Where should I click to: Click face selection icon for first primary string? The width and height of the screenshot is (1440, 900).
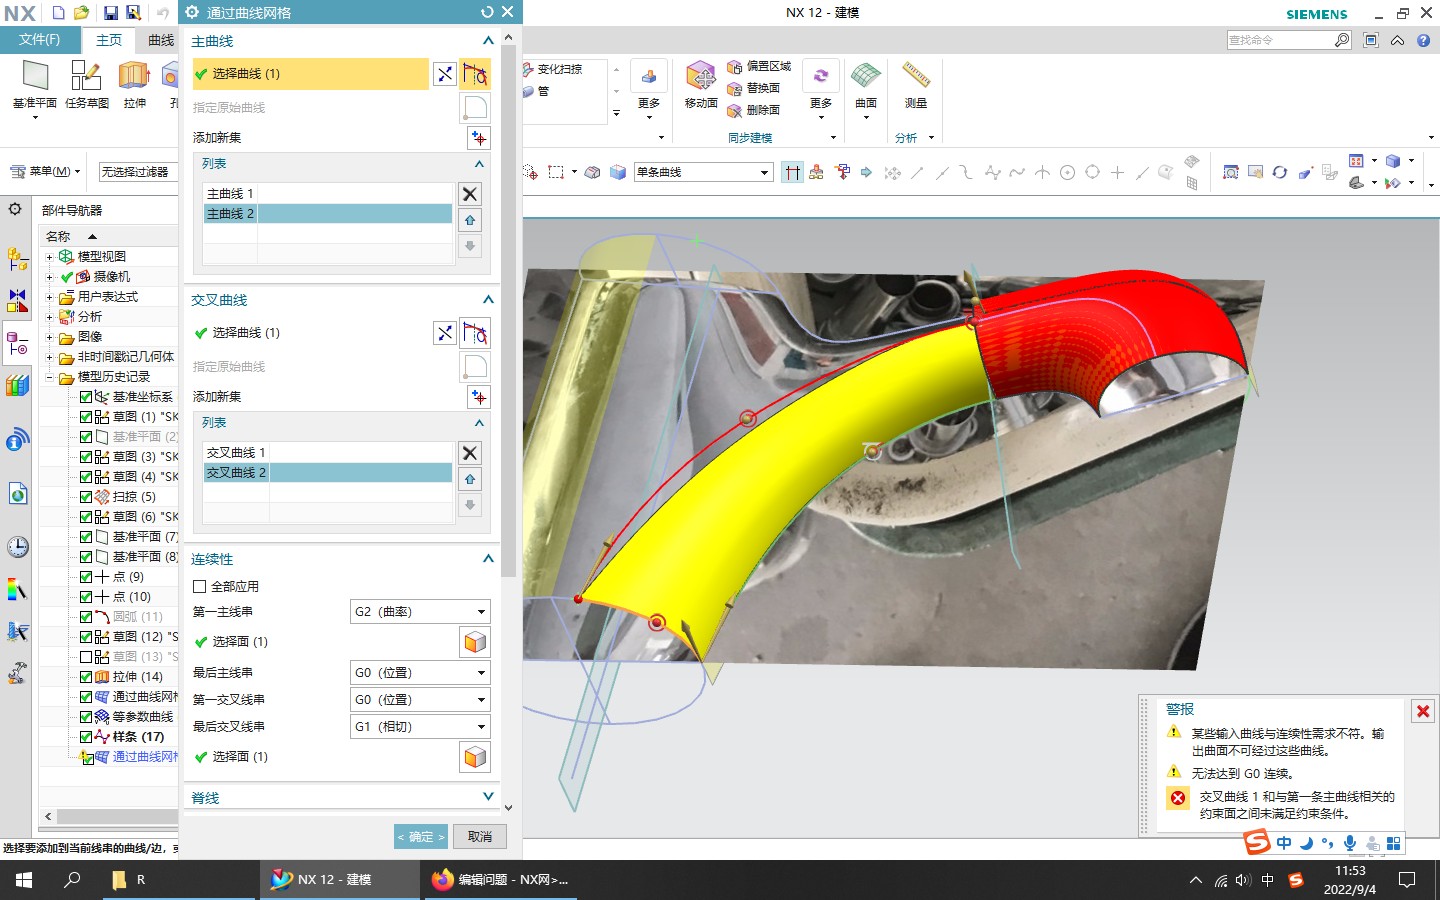tap(475, 642)
